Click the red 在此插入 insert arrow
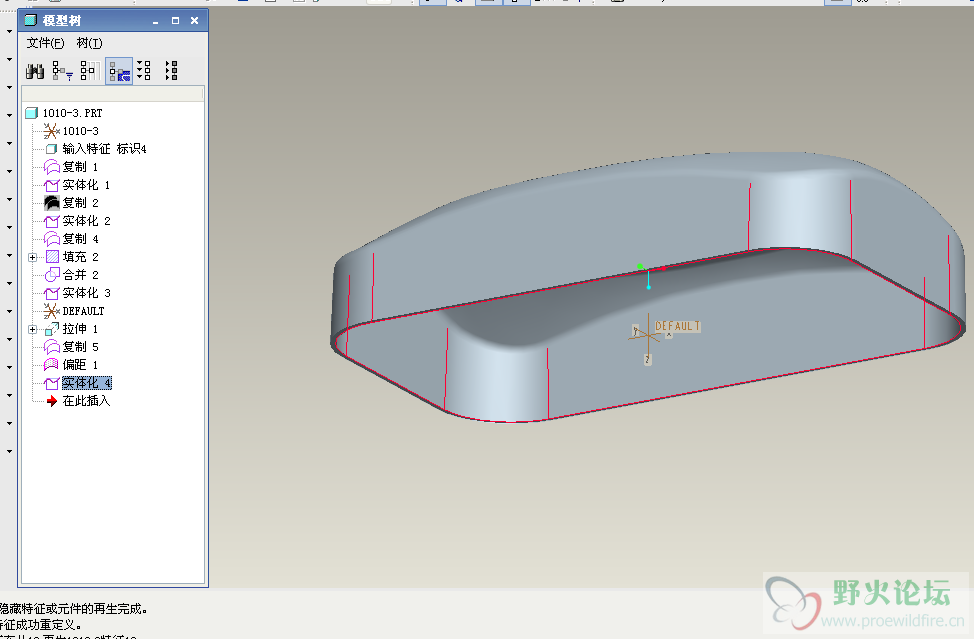 pyautogui.click(x=52, y=401)
